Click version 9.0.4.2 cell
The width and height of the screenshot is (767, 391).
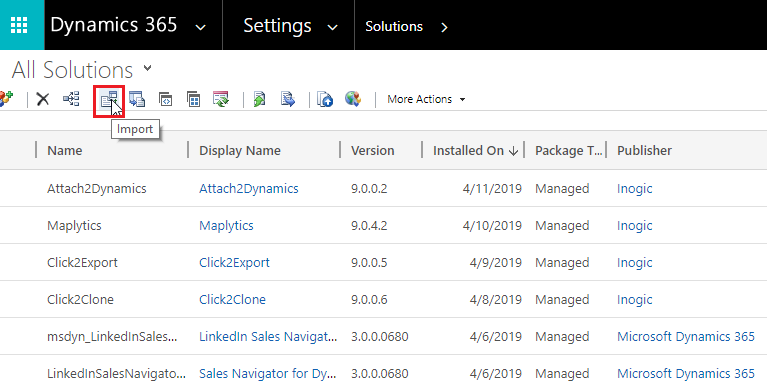click(369, 226)
